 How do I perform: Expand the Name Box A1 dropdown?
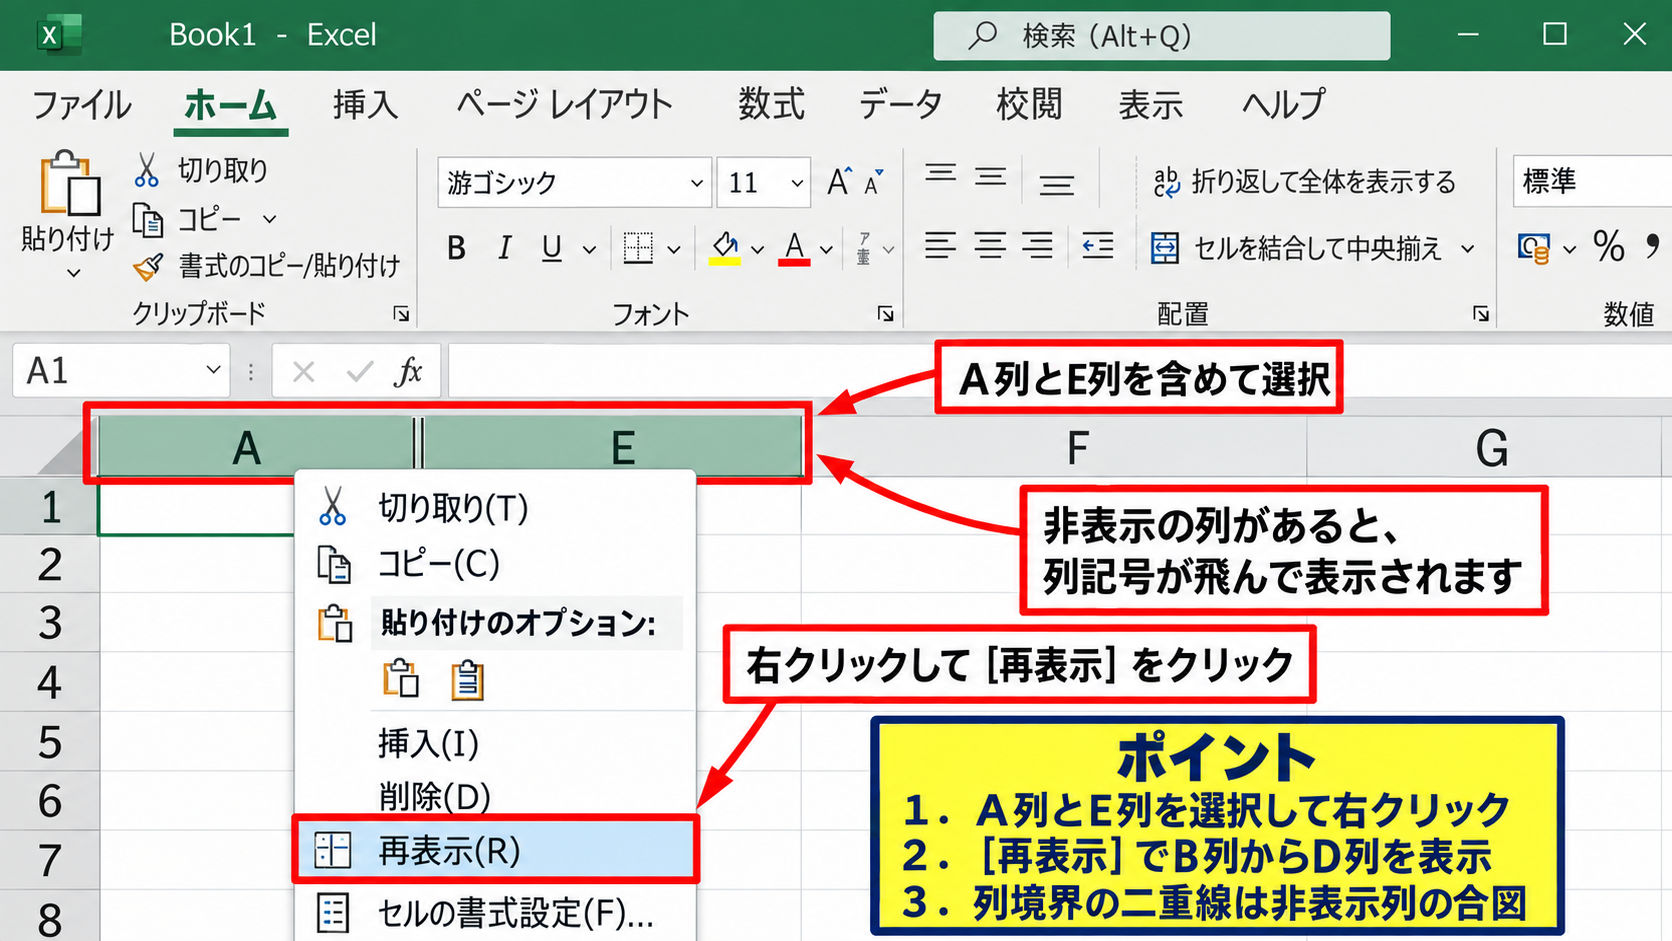coord(213,371)
